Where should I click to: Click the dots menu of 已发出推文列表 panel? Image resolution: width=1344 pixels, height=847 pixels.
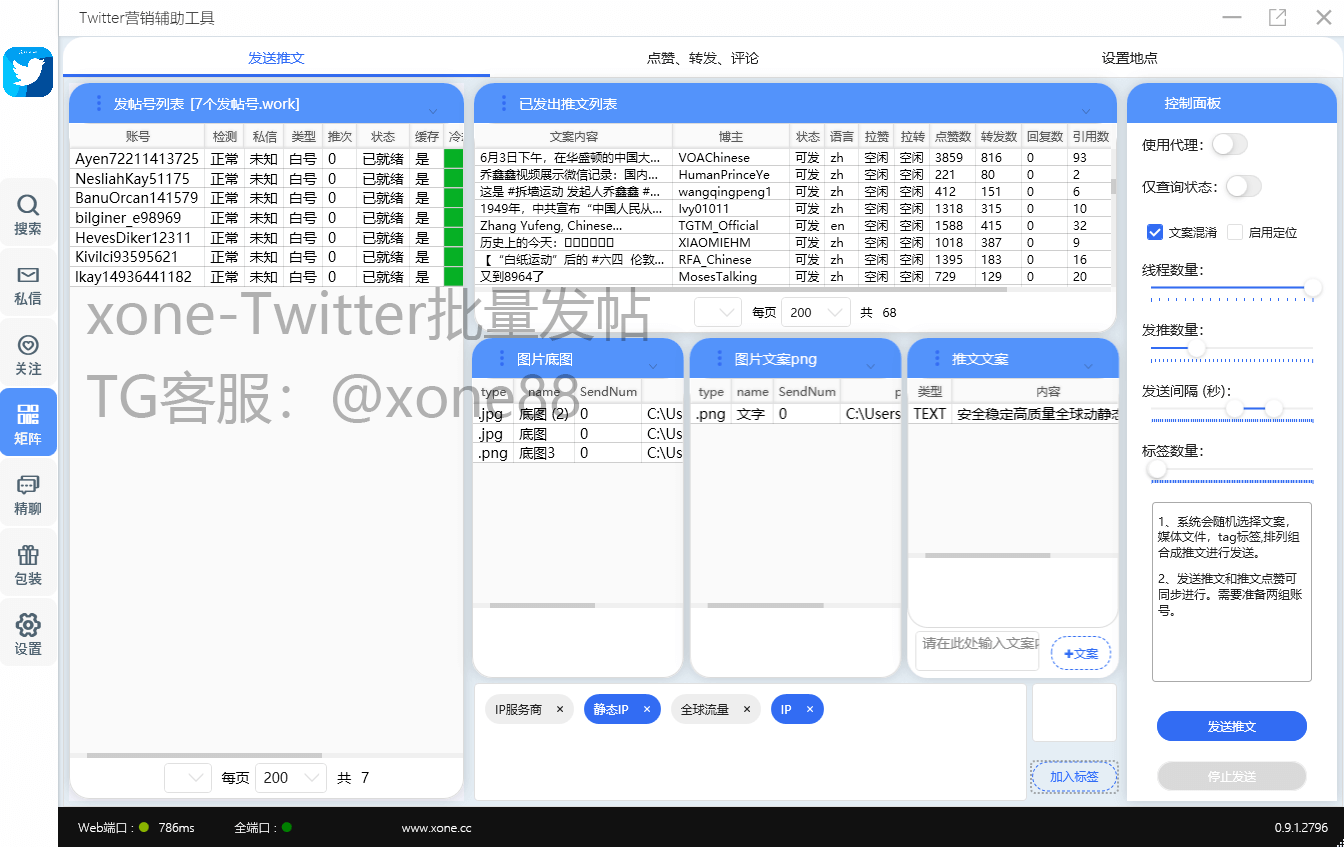[x=503, y=103]
